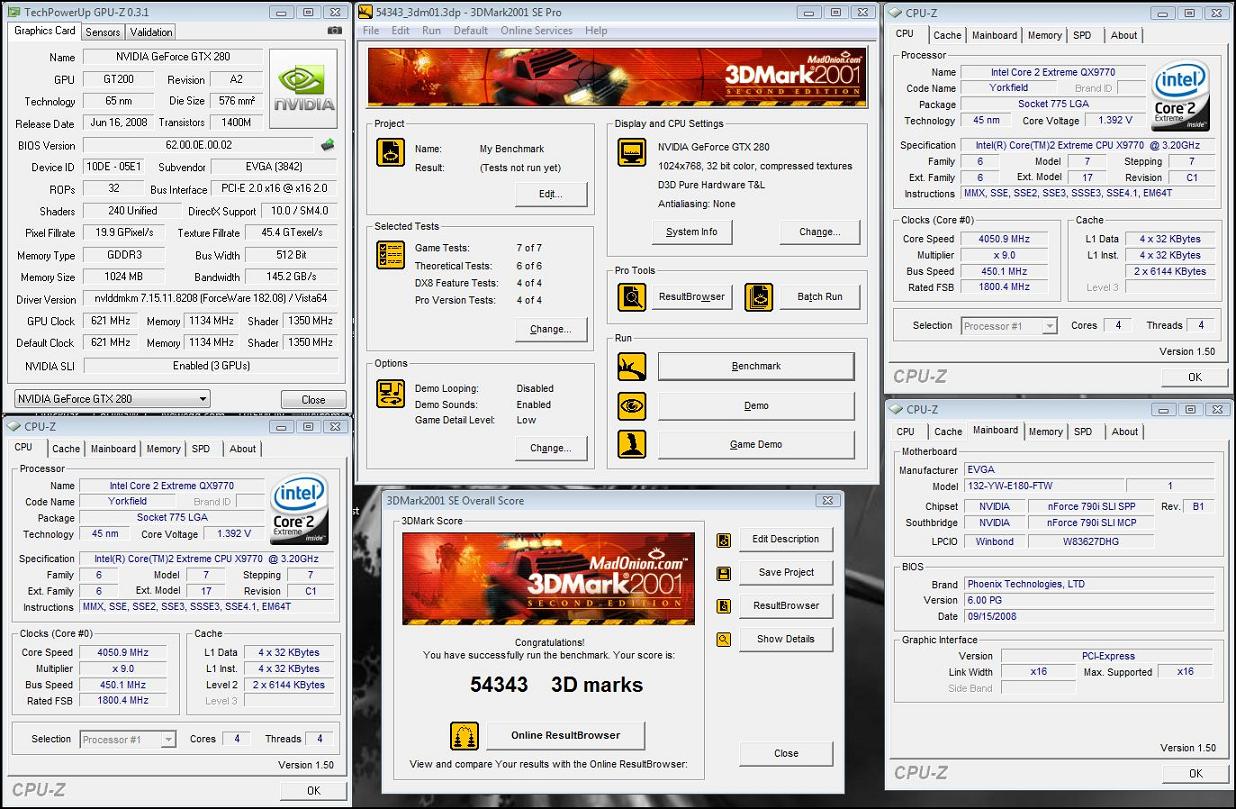
Task: Click the GPU-Z Name field GeForce GTX 280
Action: [x=174, y=57]
